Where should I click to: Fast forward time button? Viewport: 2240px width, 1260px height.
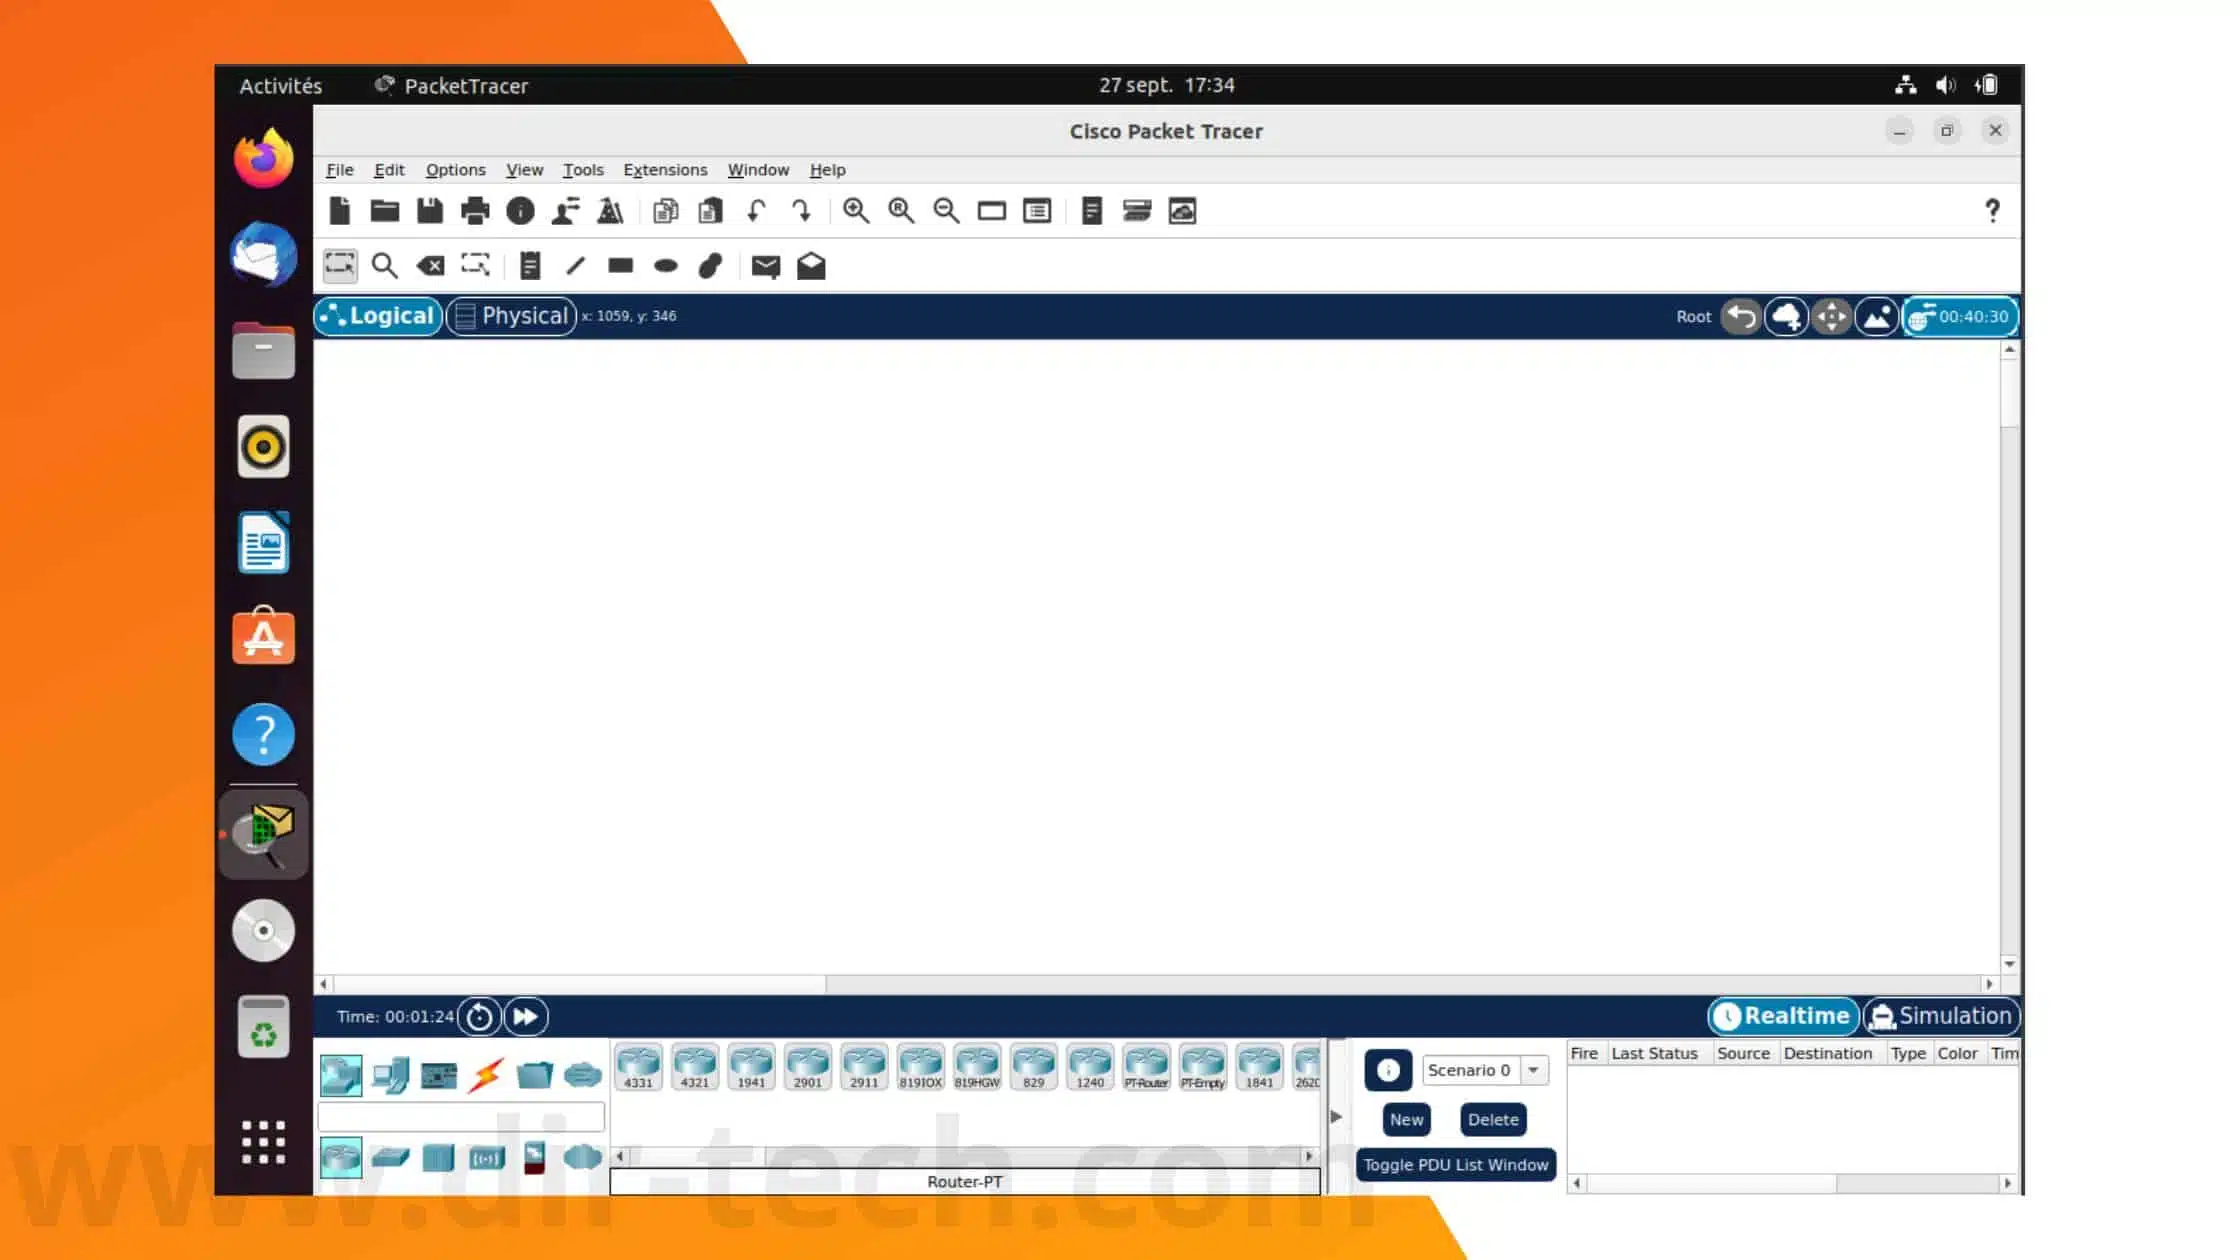click(x=526, y=1017)
